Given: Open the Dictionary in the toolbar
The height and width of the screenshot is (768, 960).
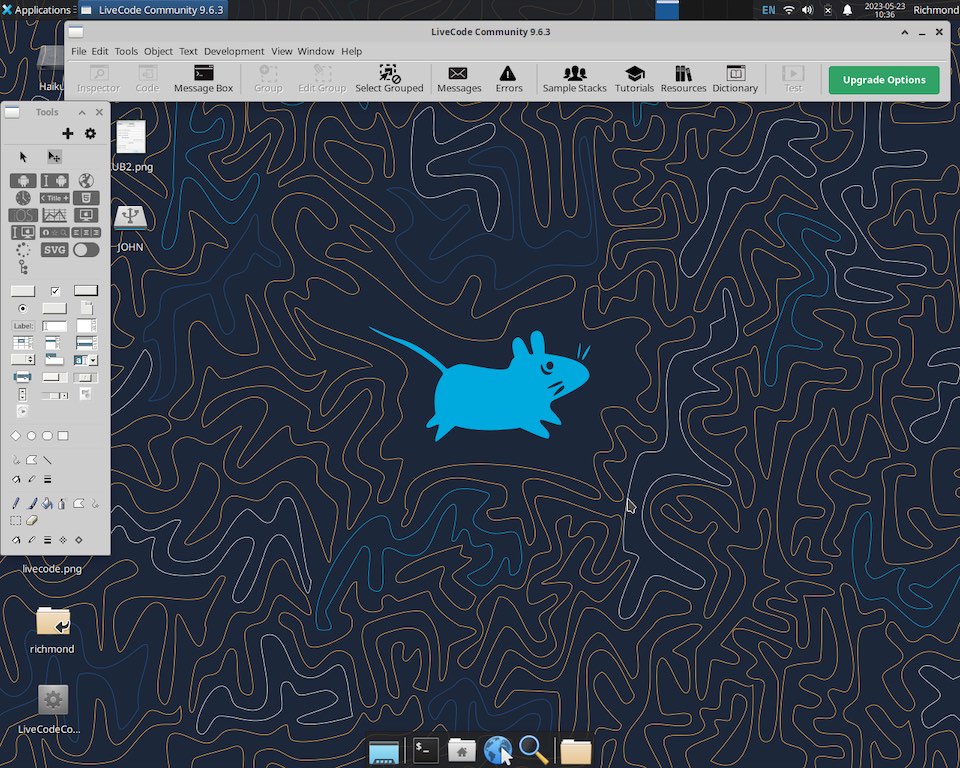Looking at the screenshot, I should coord(735,79).
